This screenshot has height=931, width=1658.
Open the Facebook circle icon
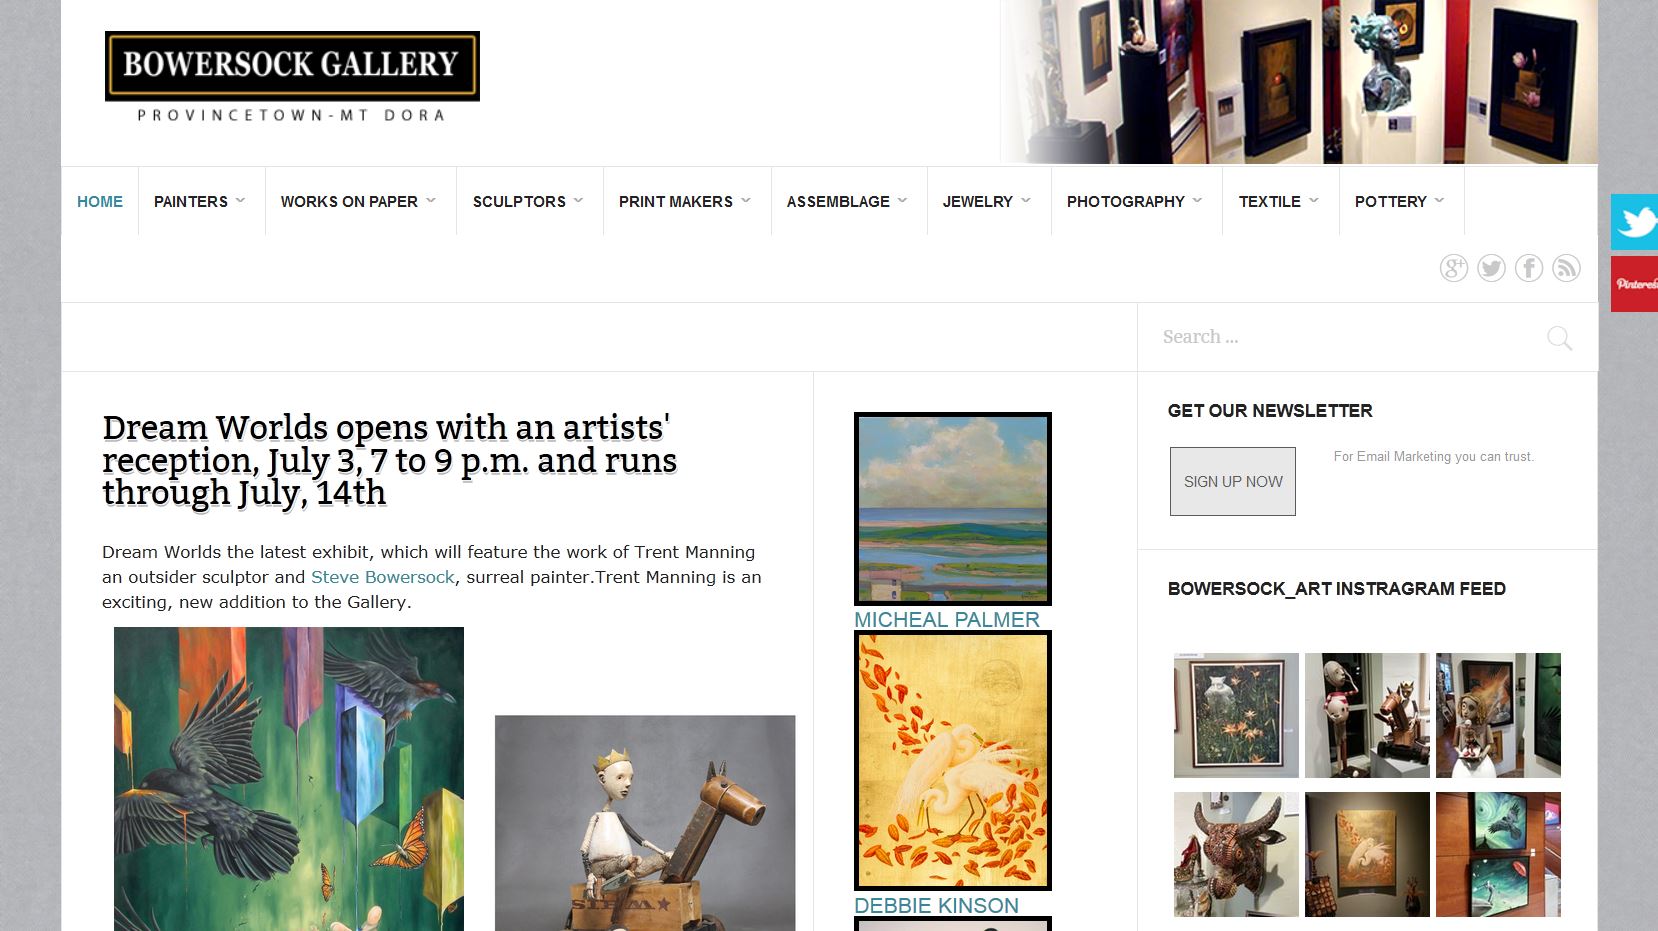[x=1528, y=268]
